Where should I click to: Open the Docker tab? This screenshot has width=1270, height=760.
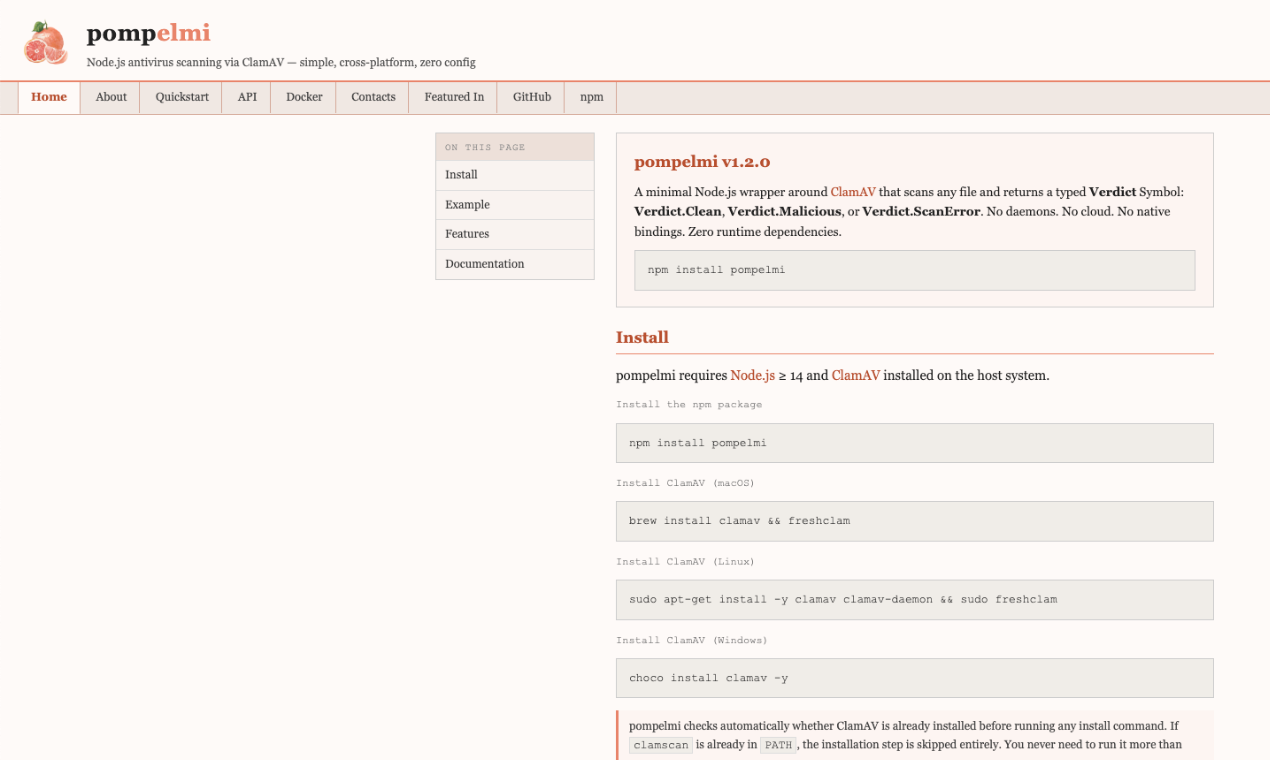click(x=302, y=97)
